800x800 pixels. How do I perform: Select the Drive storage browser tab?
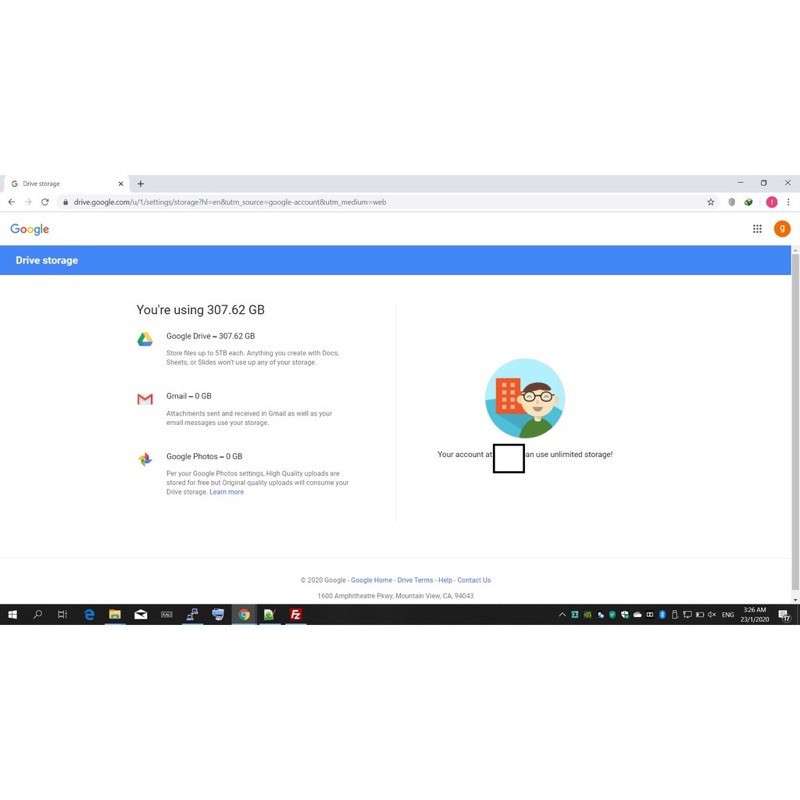(66, 184)
